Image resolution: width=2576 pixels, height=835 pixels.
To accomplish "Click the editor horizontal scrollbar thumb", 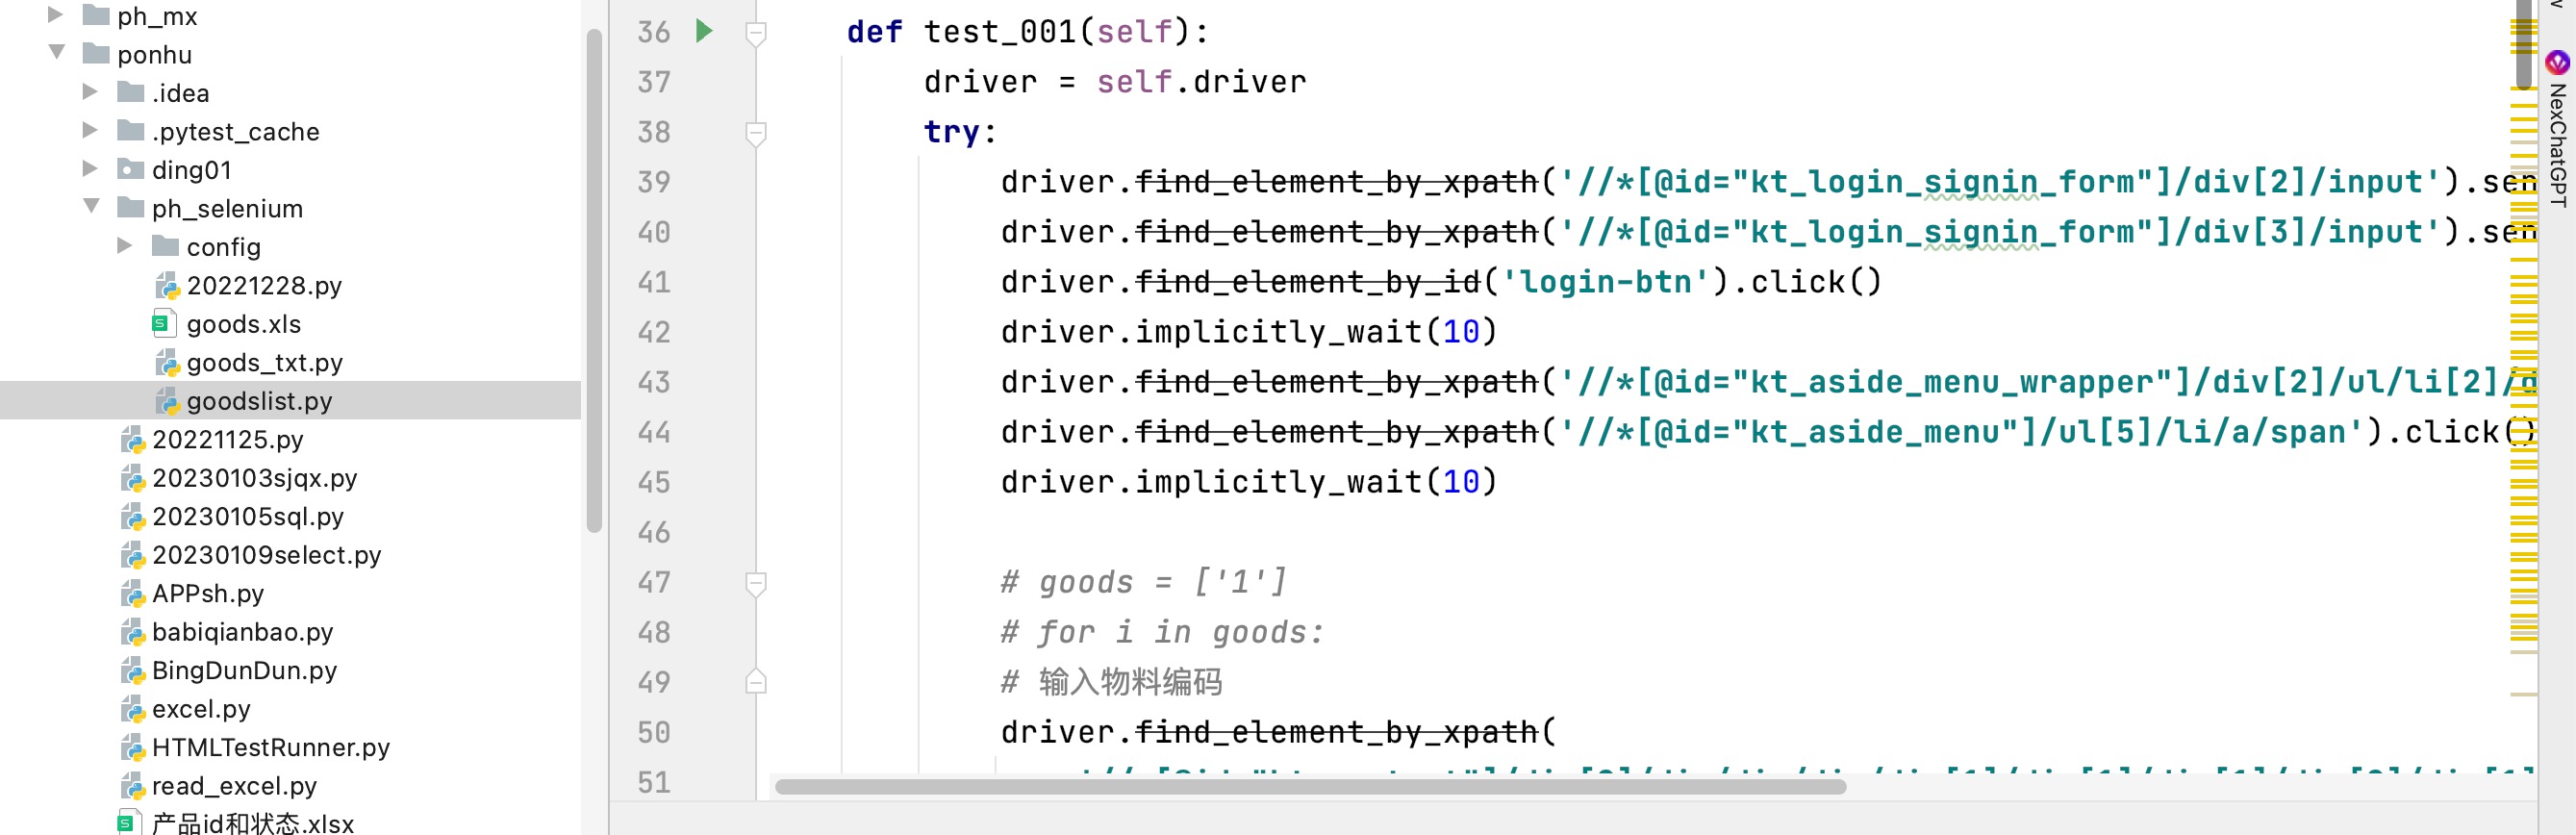I will [x=1310, y=786].
